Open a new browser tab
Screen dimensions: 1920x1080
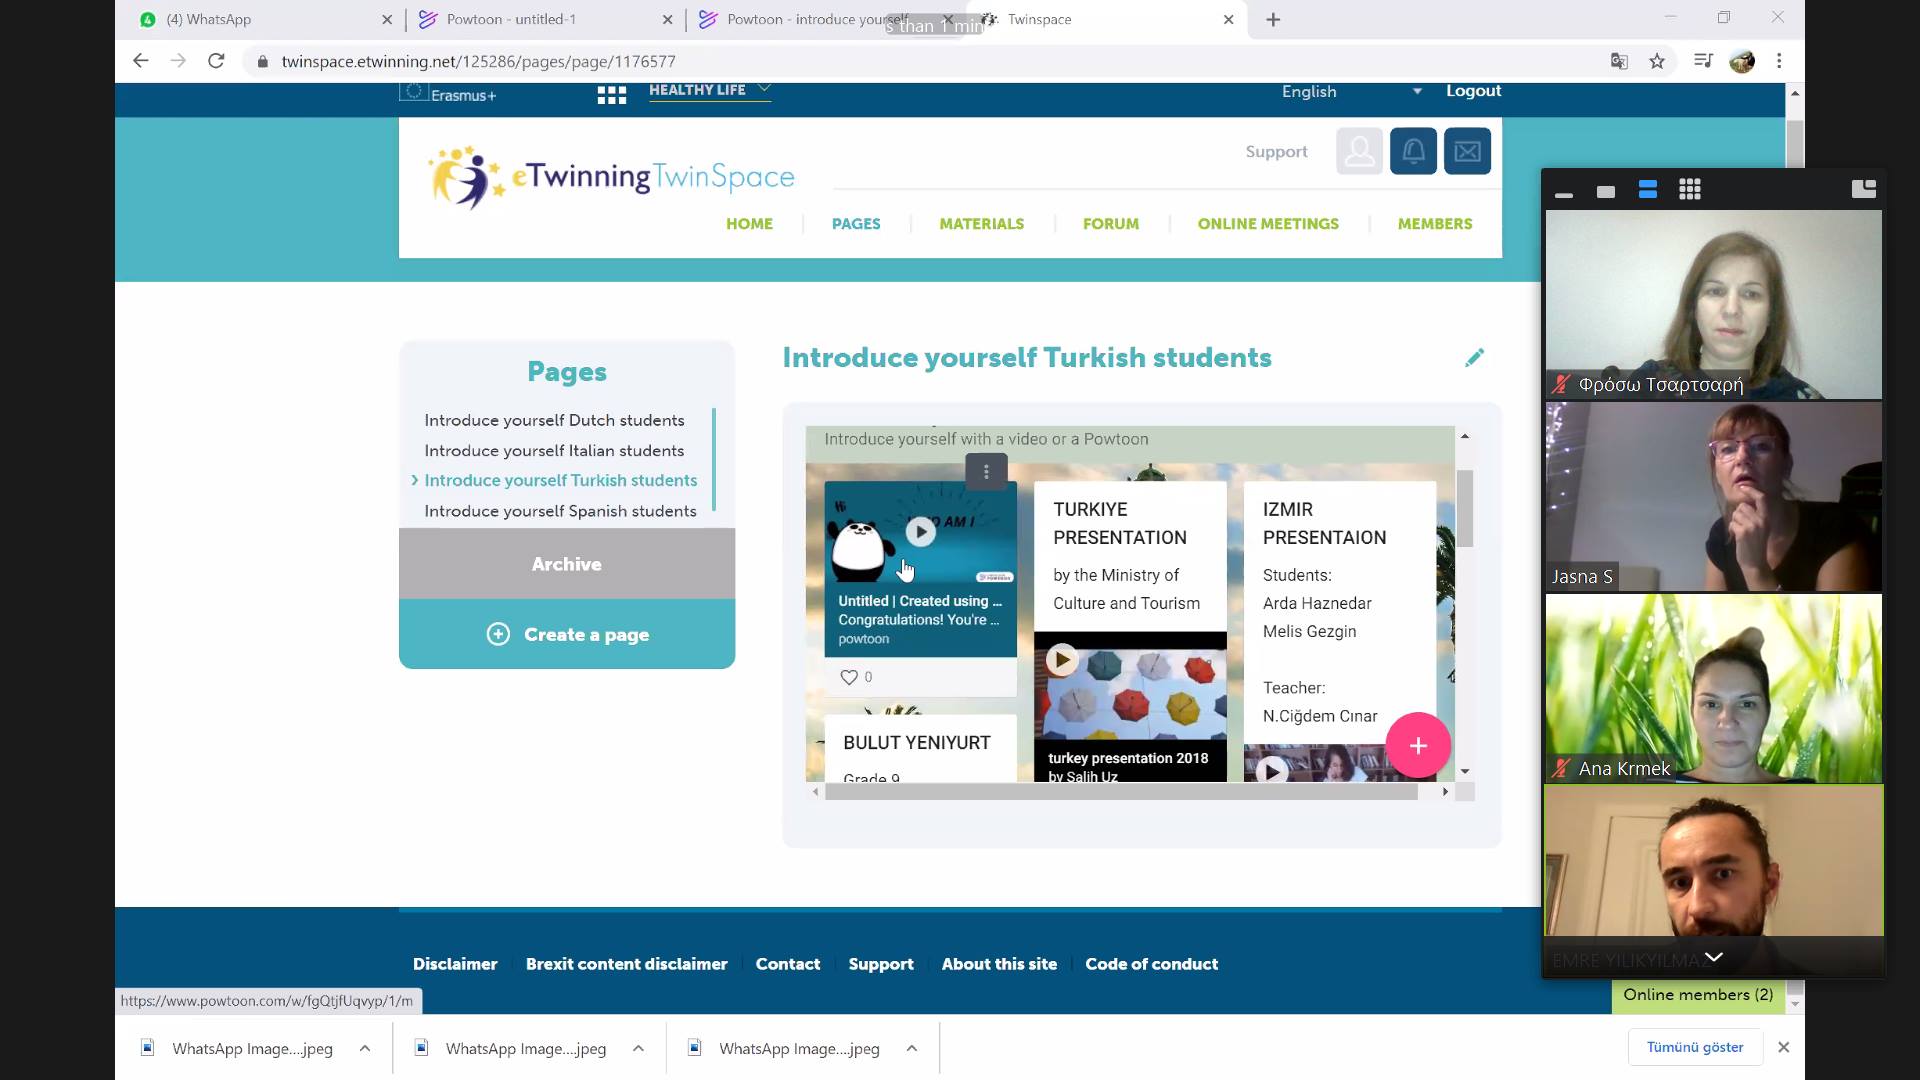(x=1273, y=19)
